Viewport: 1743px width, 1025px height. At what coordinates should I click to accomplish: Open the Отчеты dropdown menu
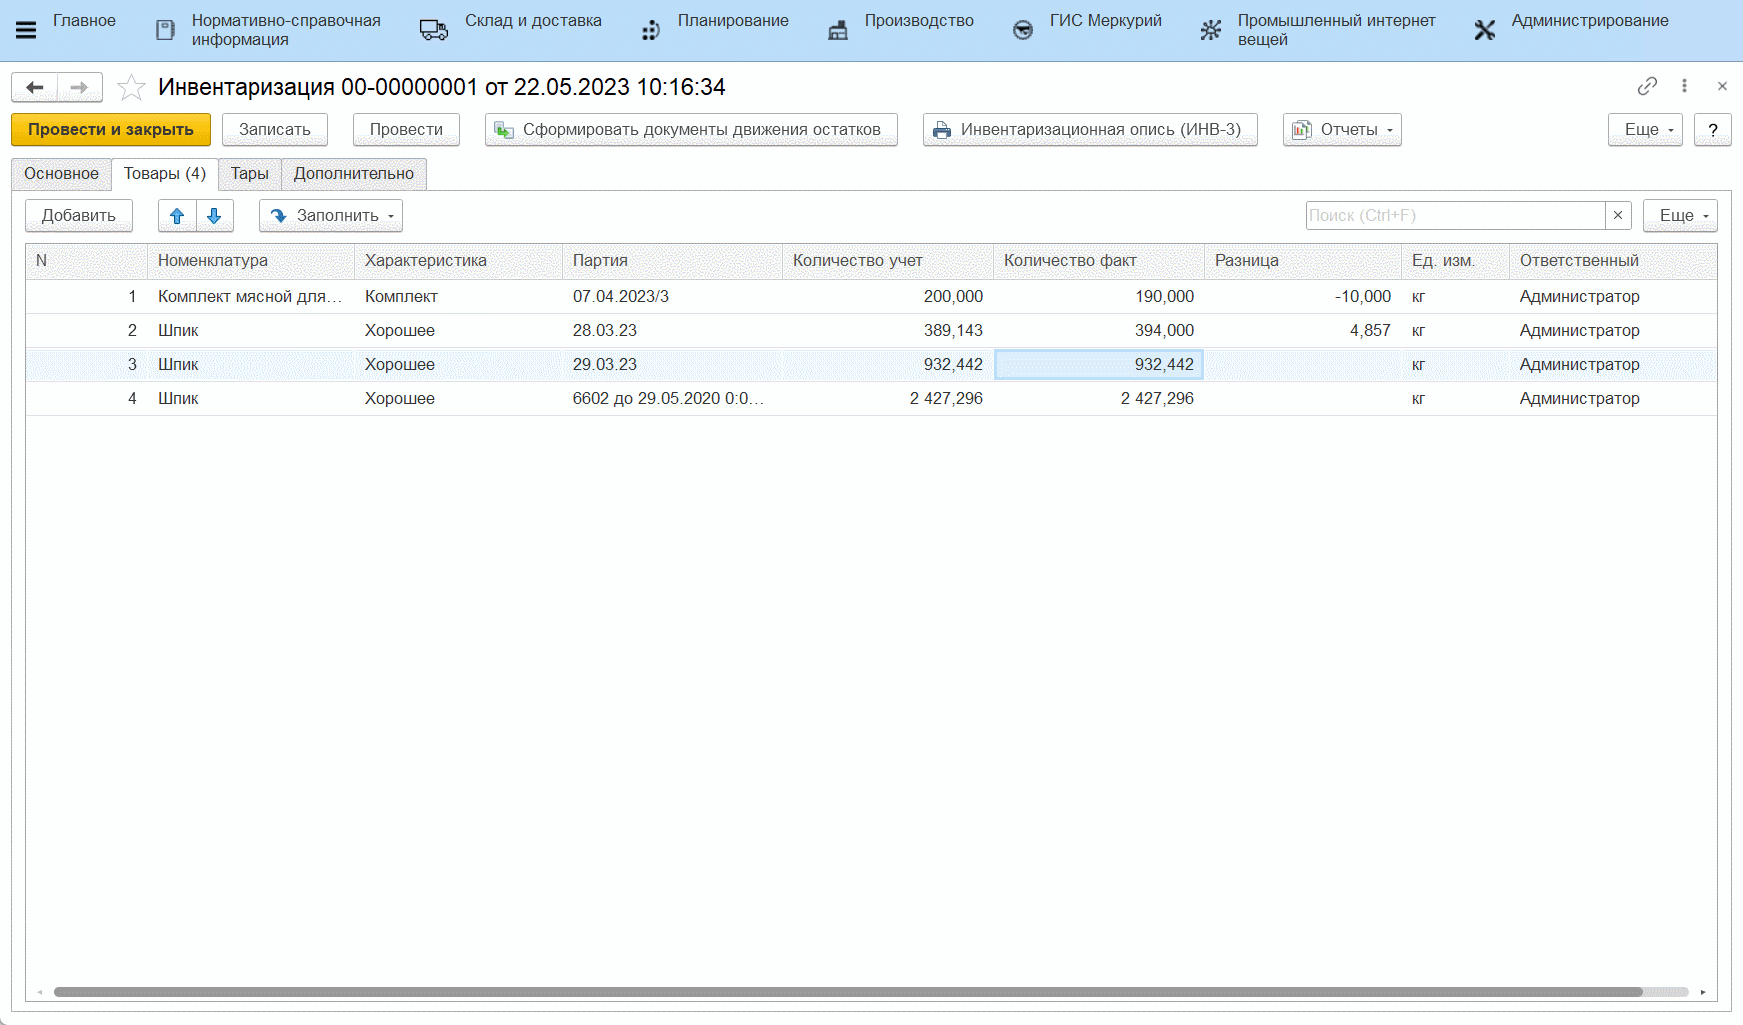pyautogui.click(x=1342, y=130)
